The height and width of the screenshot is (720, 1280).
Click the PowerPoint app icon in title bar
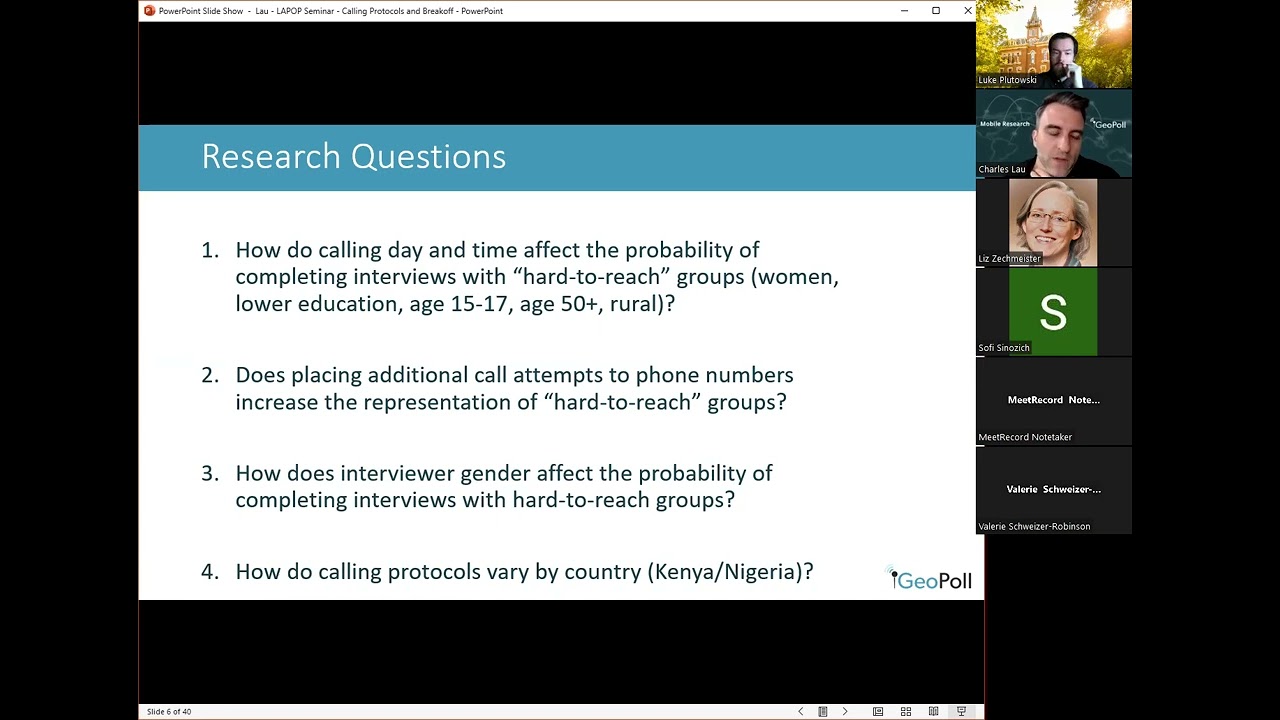(x=149, y=11)
